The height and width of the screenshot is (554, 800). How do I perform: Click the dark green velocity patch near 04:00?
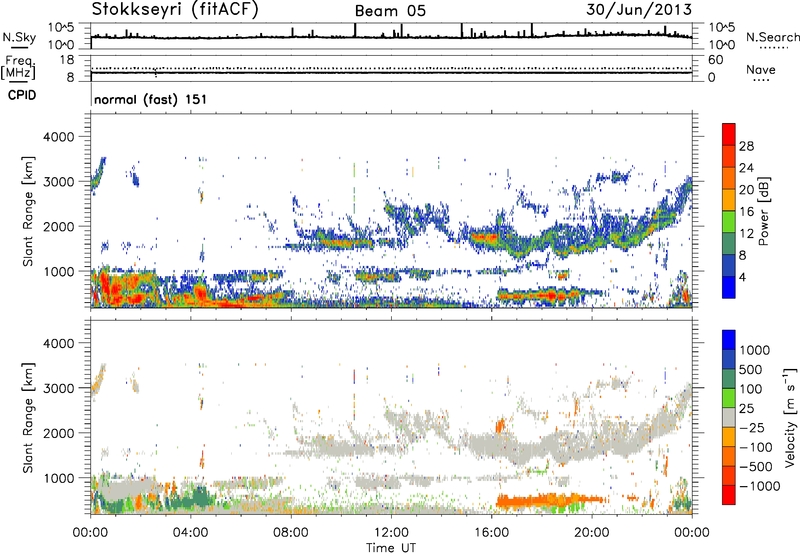click(194, 498)
